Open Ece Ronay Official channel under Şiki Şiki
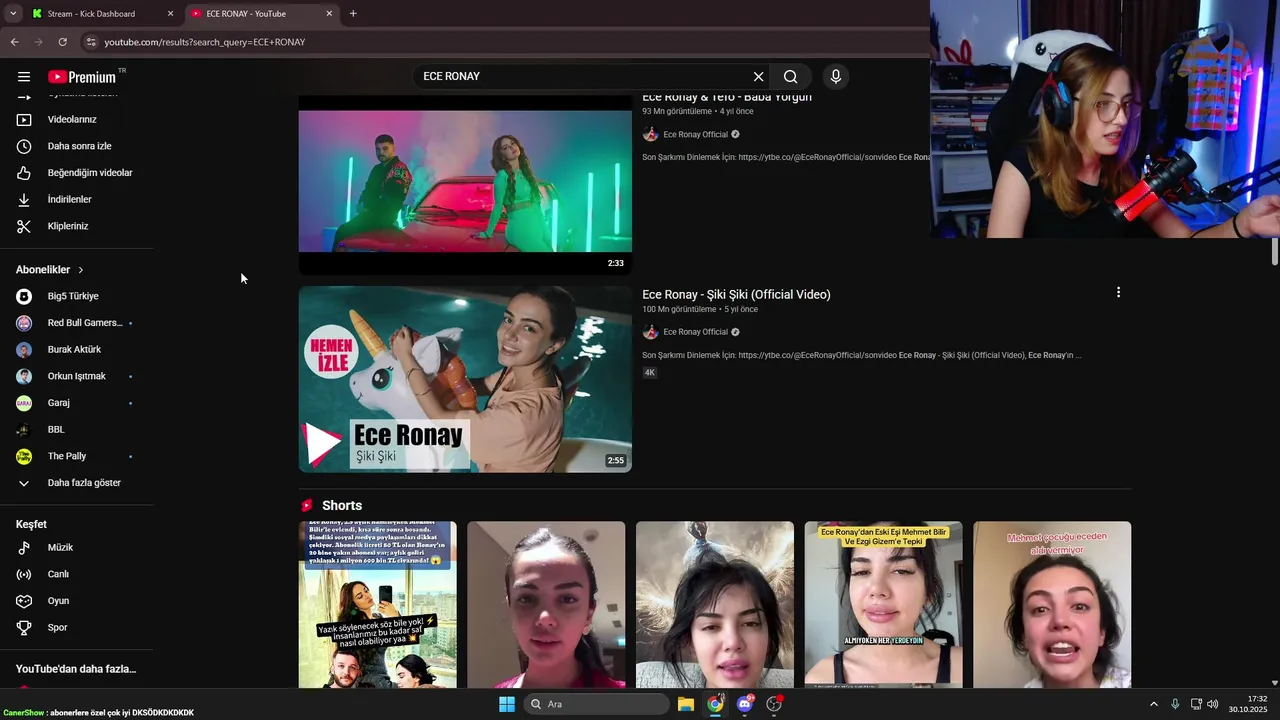 695,332
